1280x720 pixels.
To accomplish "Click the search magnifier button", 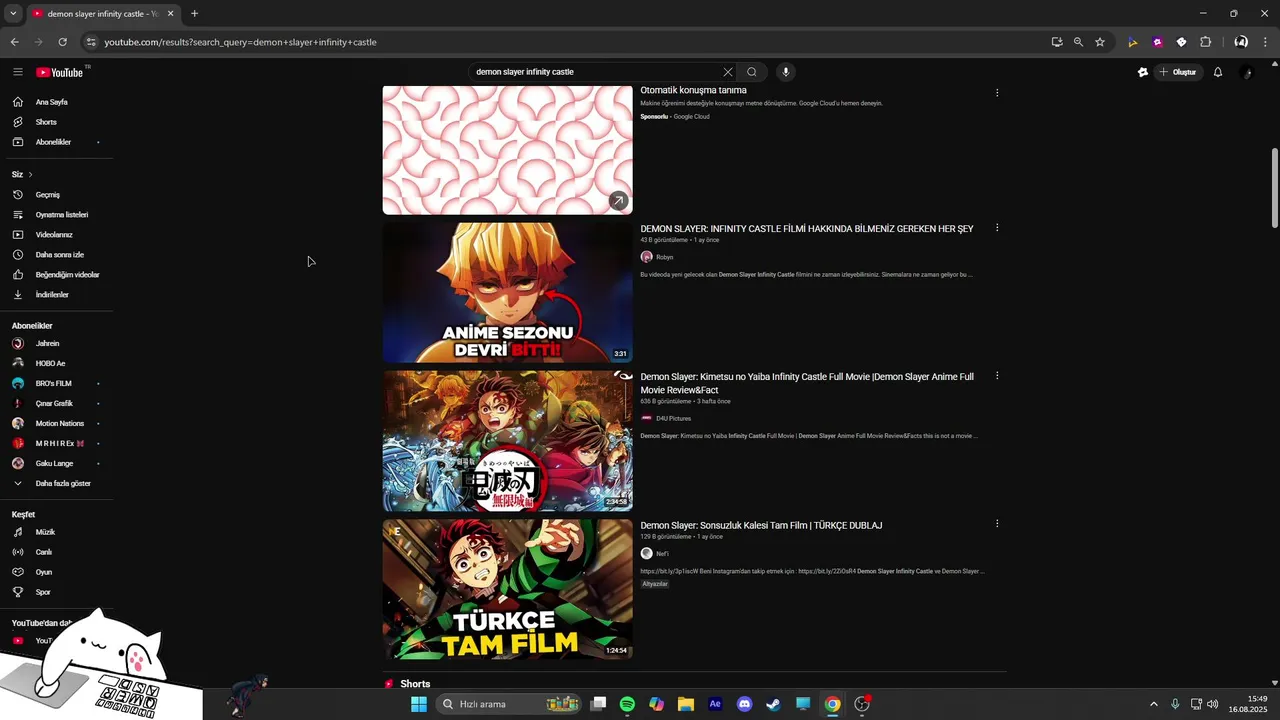I will pos(752,72).
